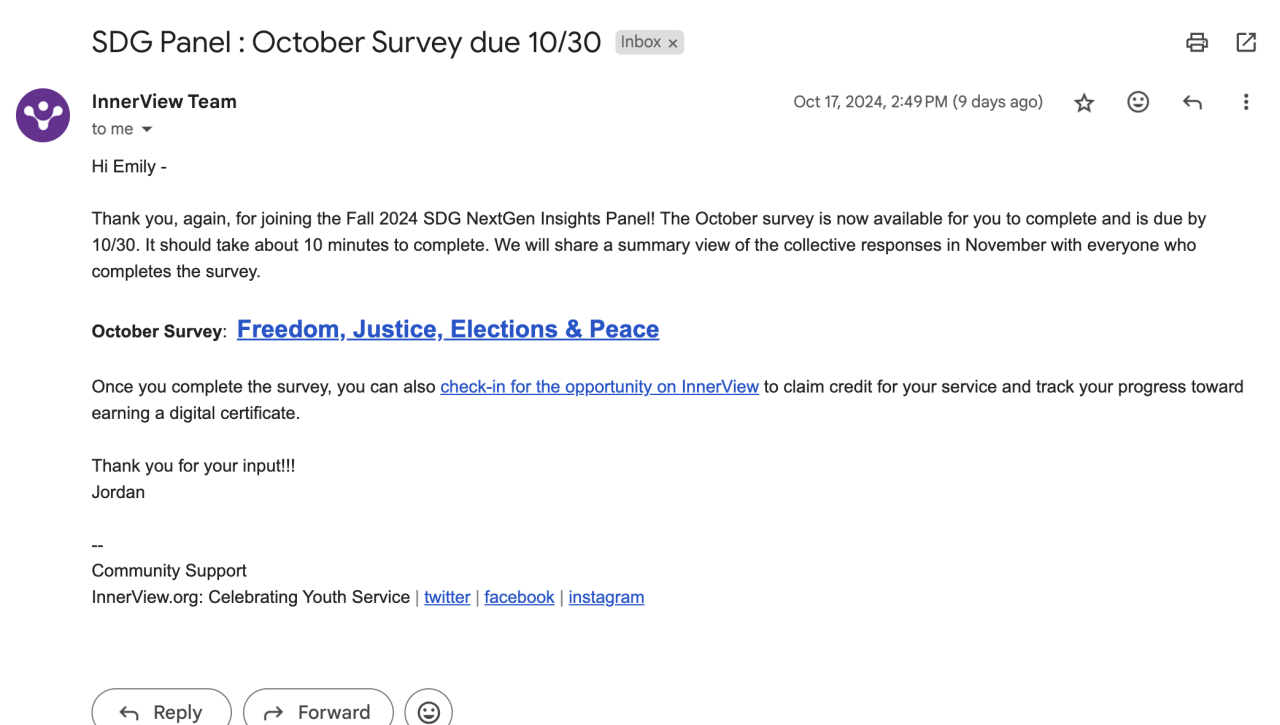Click the reply arrow icon in header
The image size is (1280, 725).
[1192, 102]
